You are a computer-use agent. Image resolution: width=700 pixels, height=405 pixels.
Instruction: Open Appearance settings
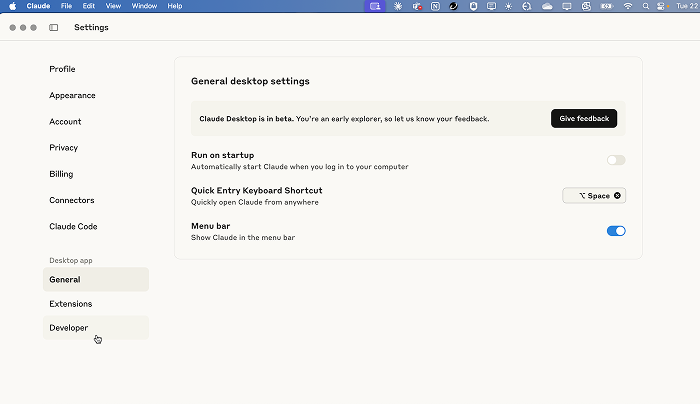[72, 96]
